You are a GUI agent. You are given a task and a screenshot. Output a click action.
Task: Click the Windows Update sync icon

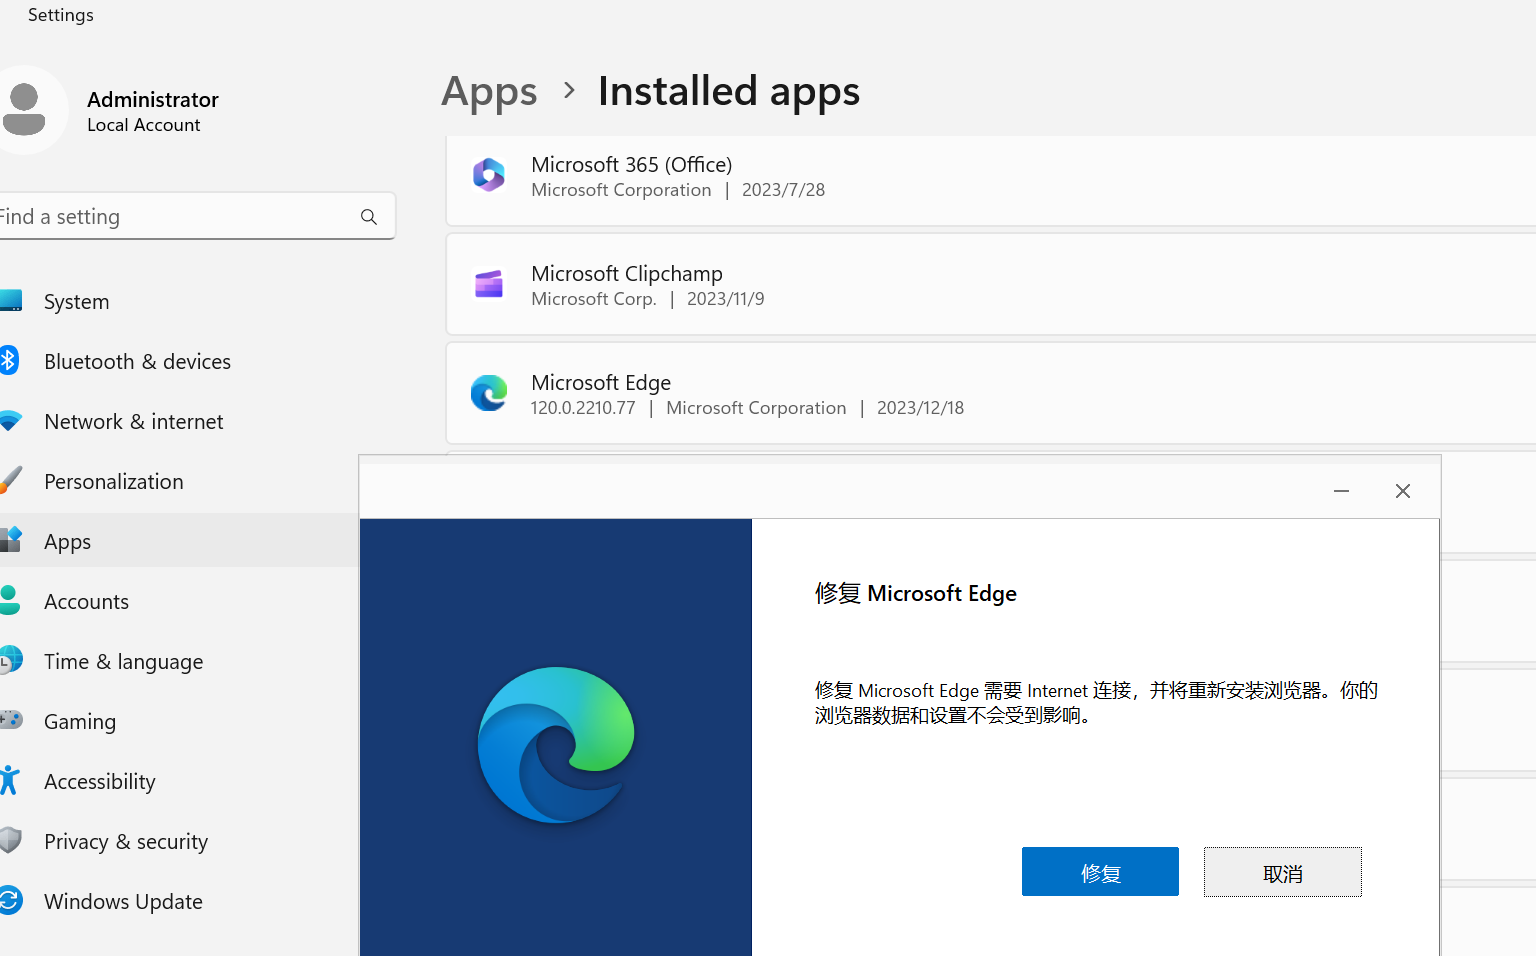(10, 900)
